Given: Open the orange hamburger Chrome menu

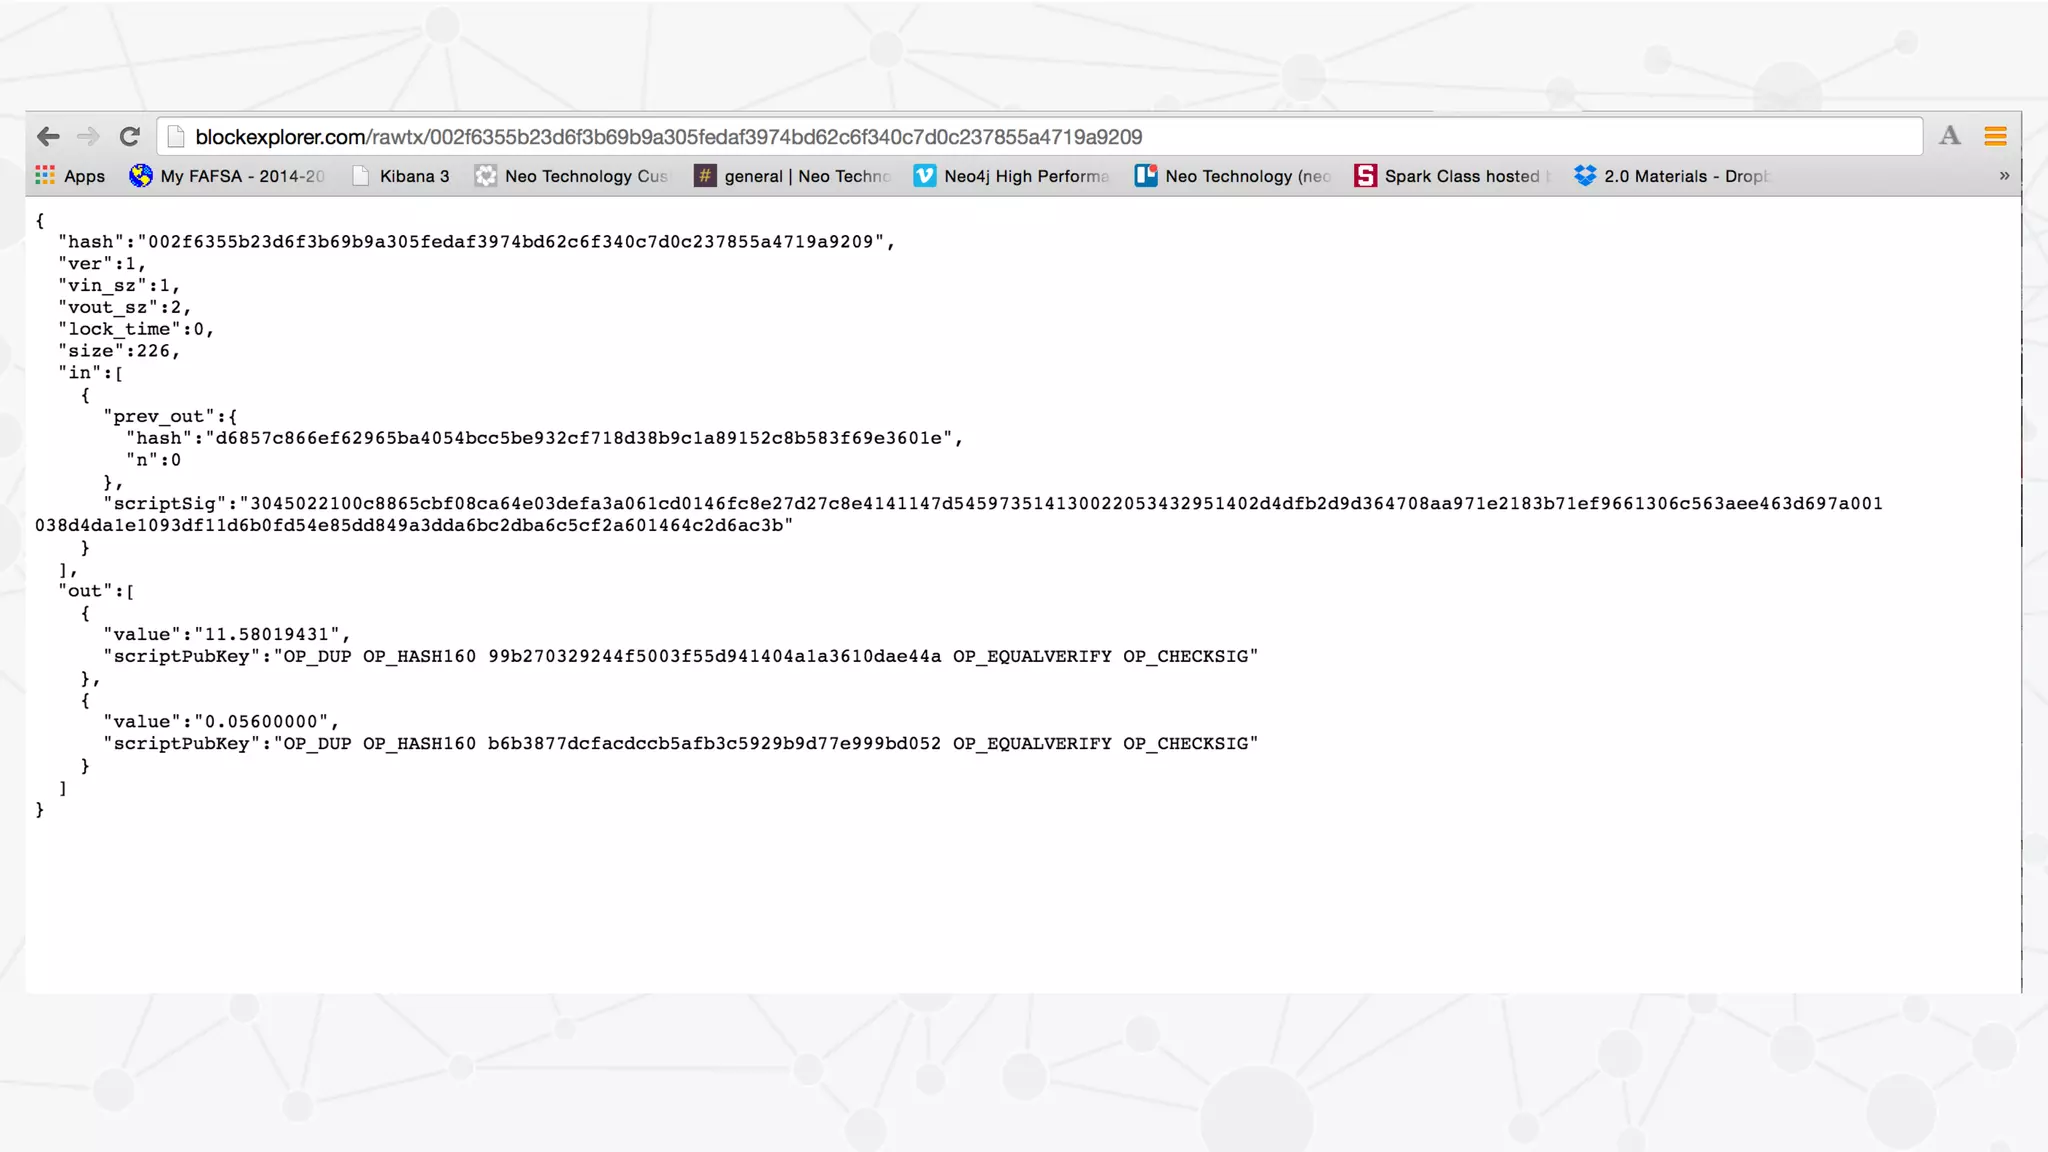Looking at the screenshot, I should point(1995,136).
